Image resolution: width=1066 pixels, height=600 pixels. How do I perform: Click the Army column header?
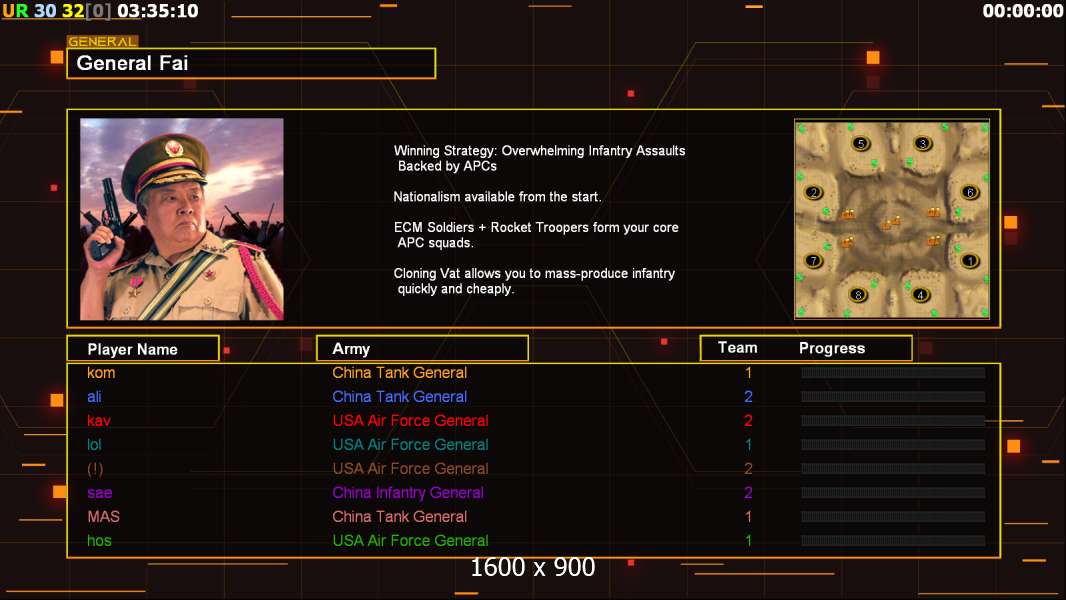(x=422, y=349)
